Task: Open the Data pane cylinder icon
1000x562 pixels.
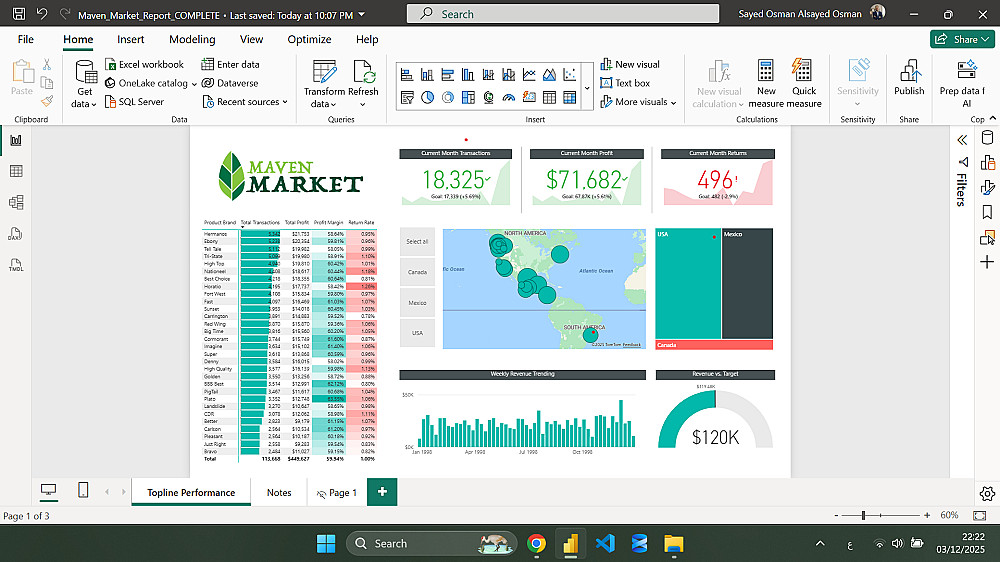Action: (x=987, y=138)
